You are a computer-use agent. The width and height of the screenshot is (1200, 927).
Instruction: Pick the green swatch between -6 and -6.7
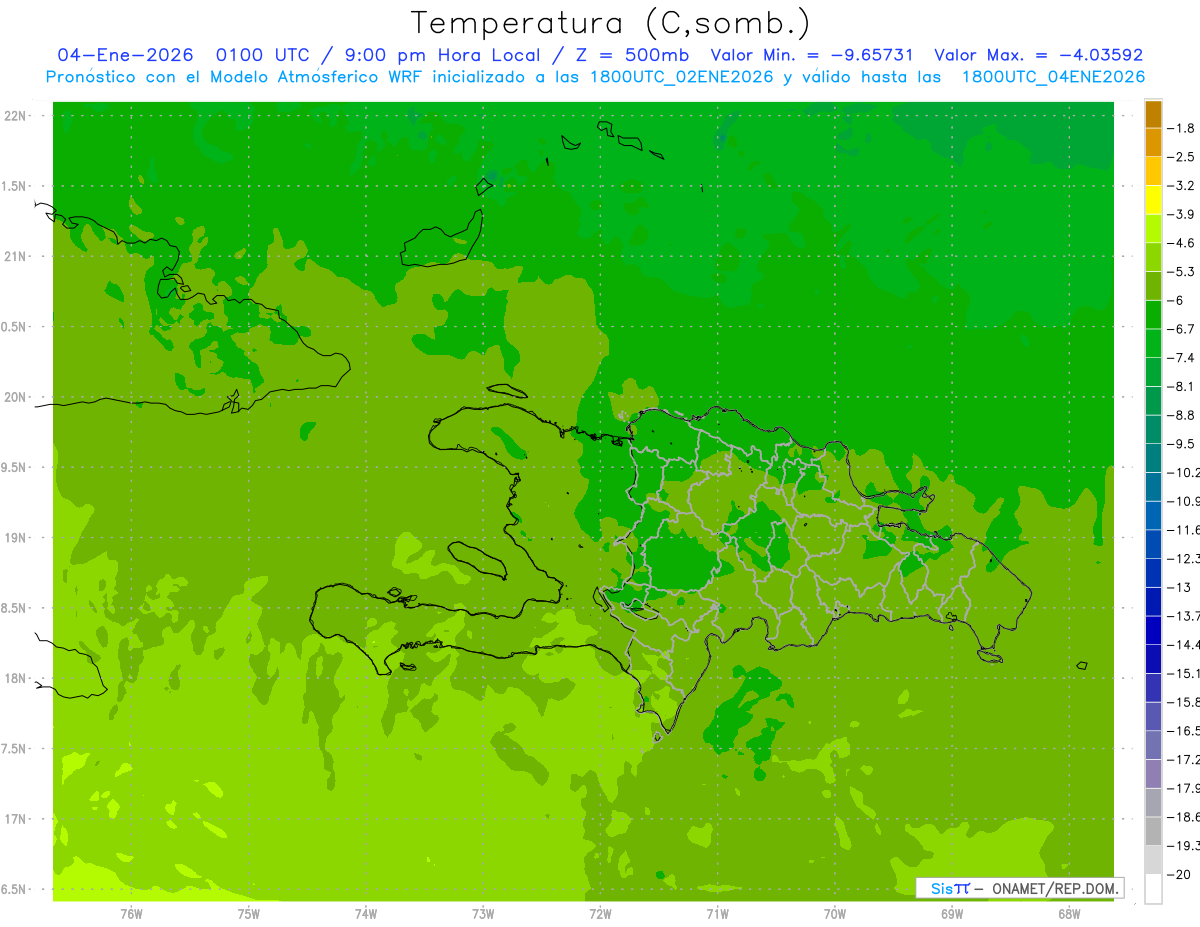pos(1153,314)
